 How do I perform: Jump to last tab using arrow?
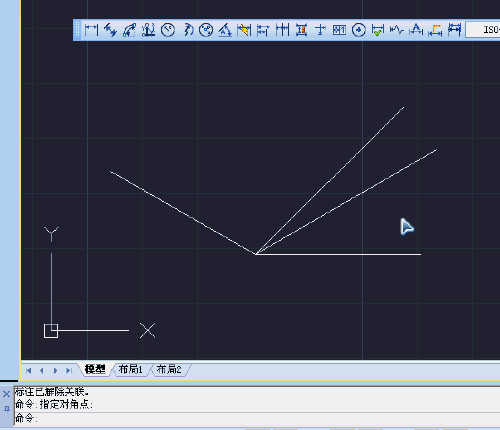(x=69, y=371)
